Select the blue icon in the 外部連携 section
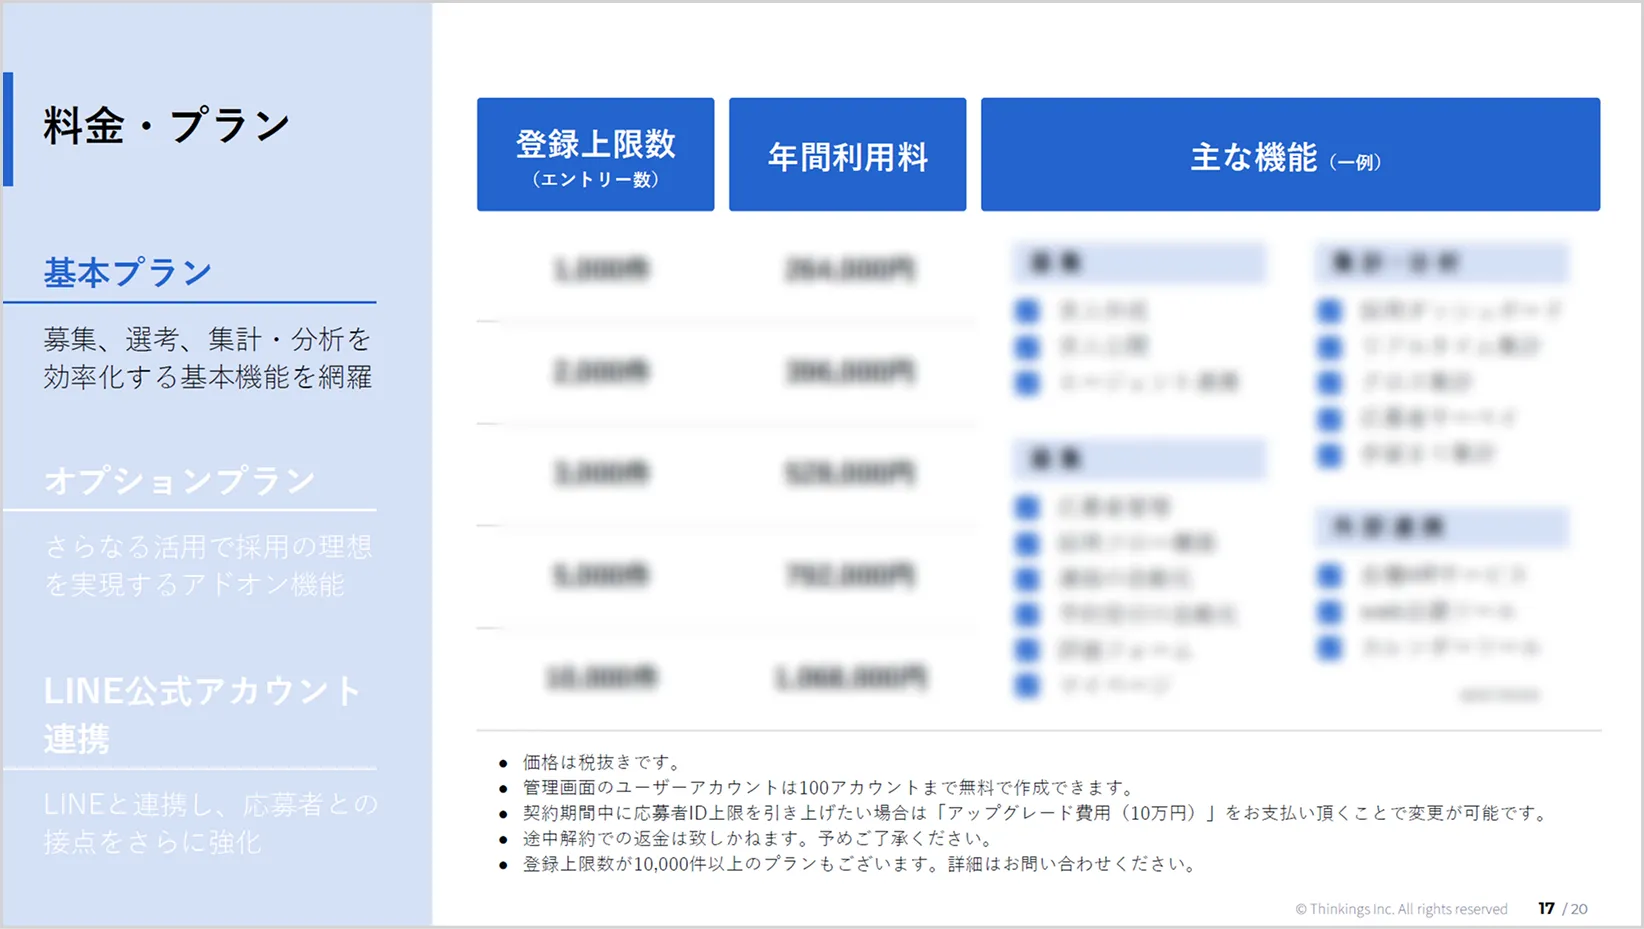 point(1329,575)
